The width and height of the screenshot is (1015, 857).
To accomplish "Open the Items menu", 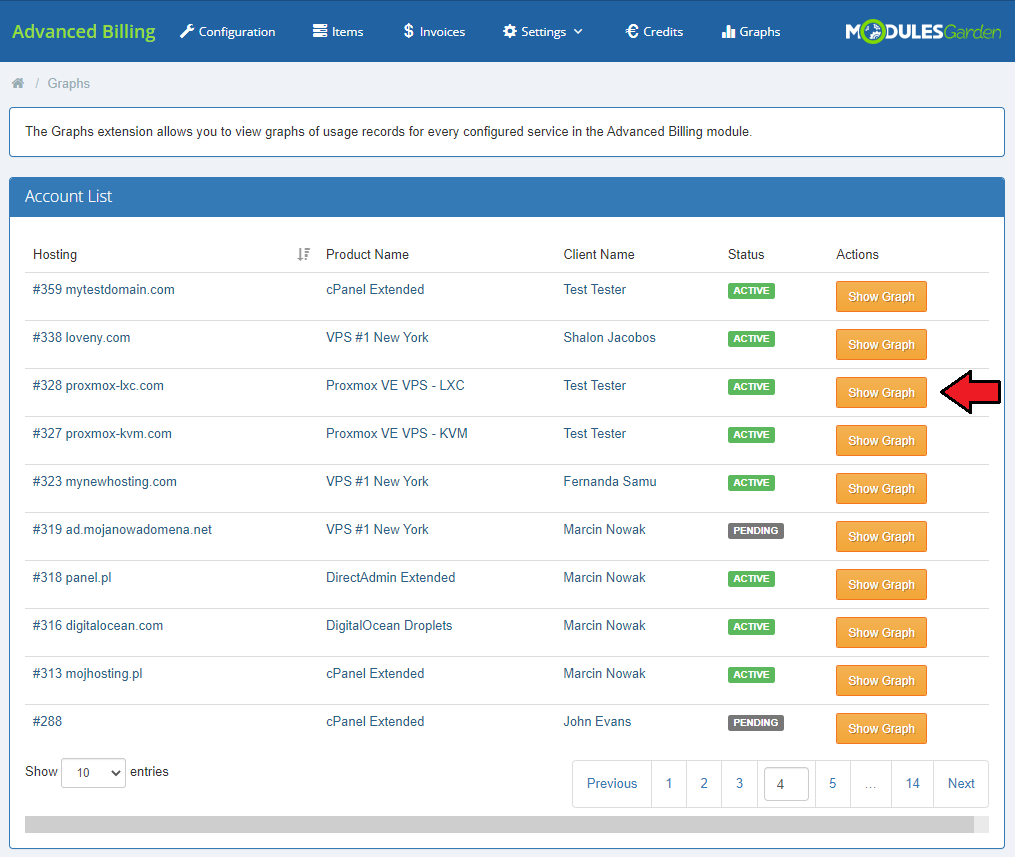I will pos(338,31).
